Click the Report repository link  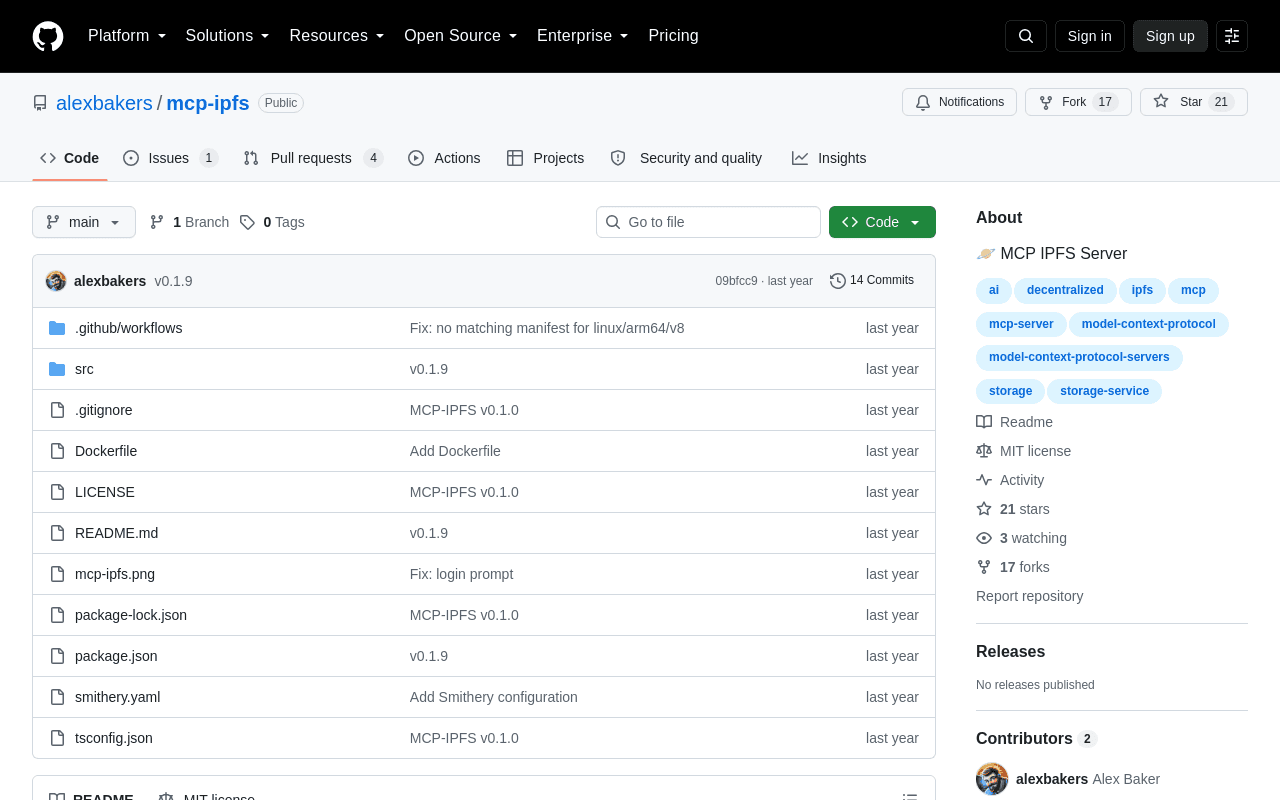1029,596
